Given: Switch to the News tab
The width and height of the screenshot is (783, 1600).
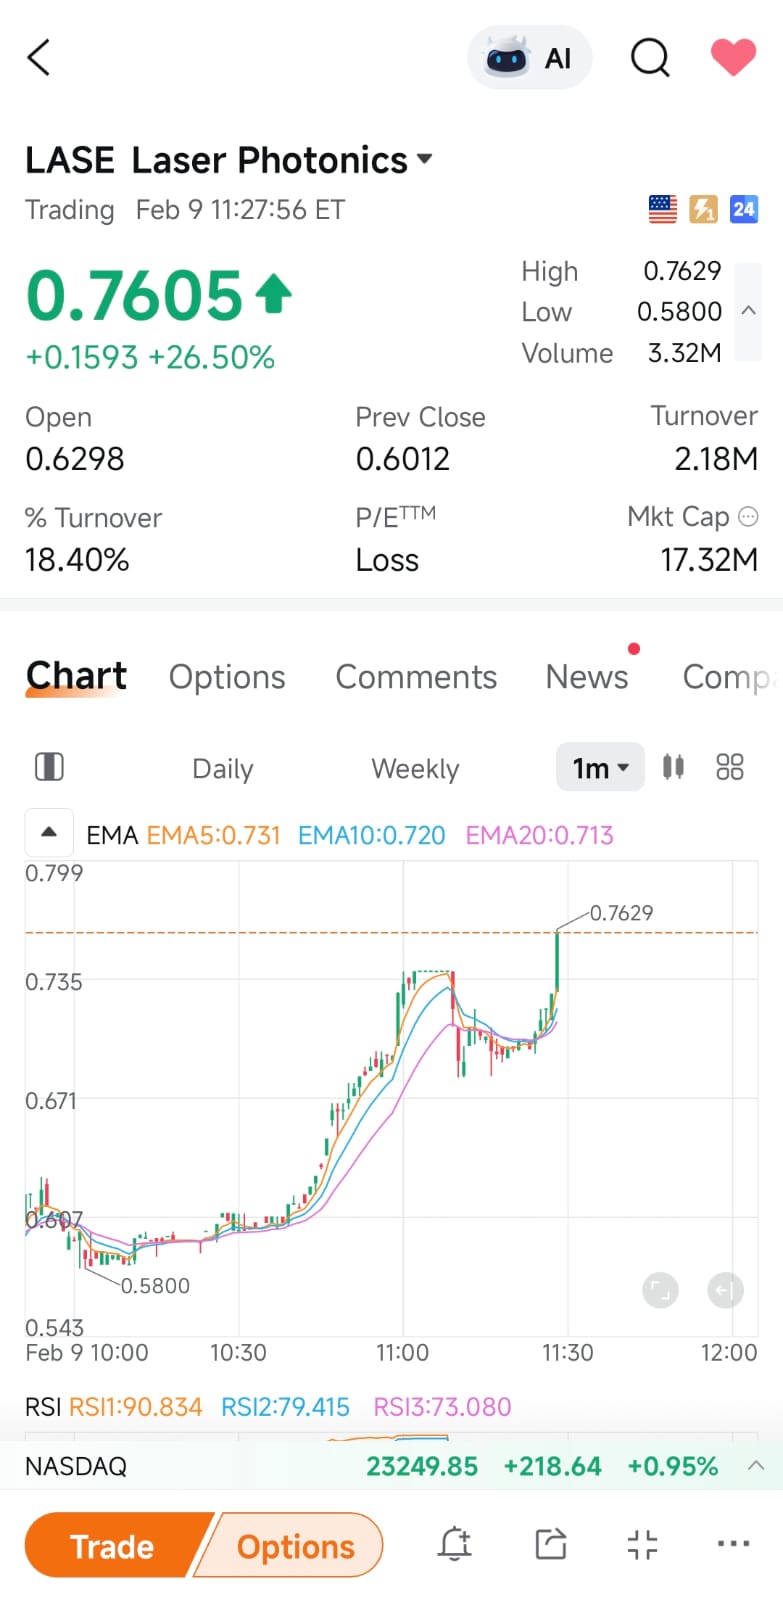Looking at the screenshot, I should [x=587, y=677].
